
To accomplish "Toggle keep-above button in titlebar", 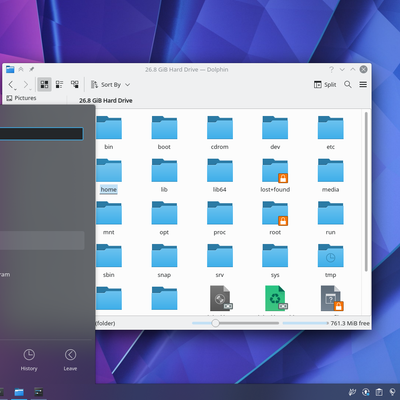I will (21, 69).
